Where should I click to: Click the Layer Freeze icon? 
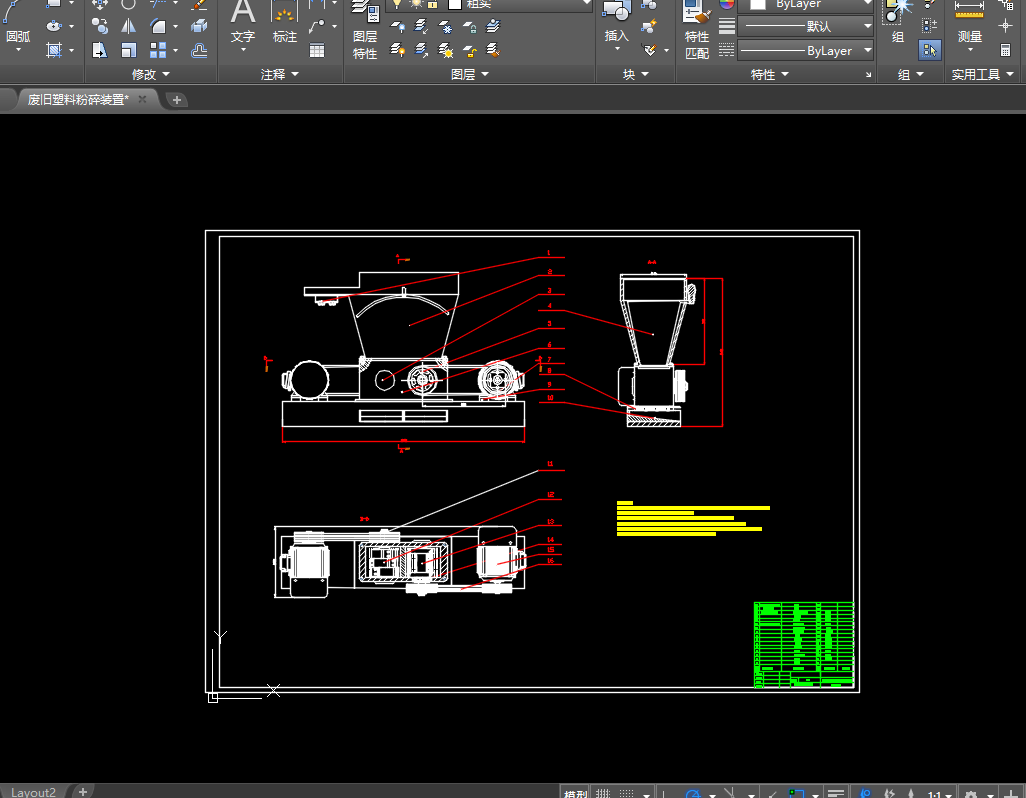click(x=446, y=26)
